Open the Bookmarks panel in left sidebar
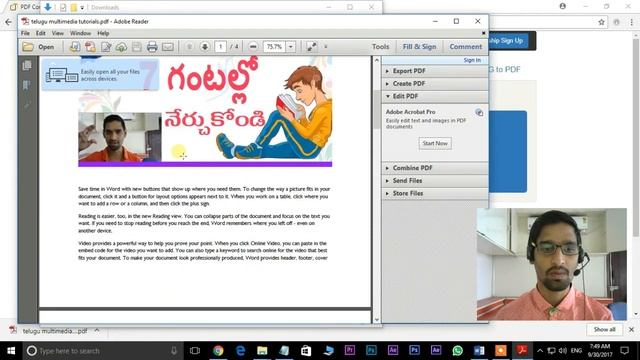This screenshot has width=640, height=360. tap(27, 85)
